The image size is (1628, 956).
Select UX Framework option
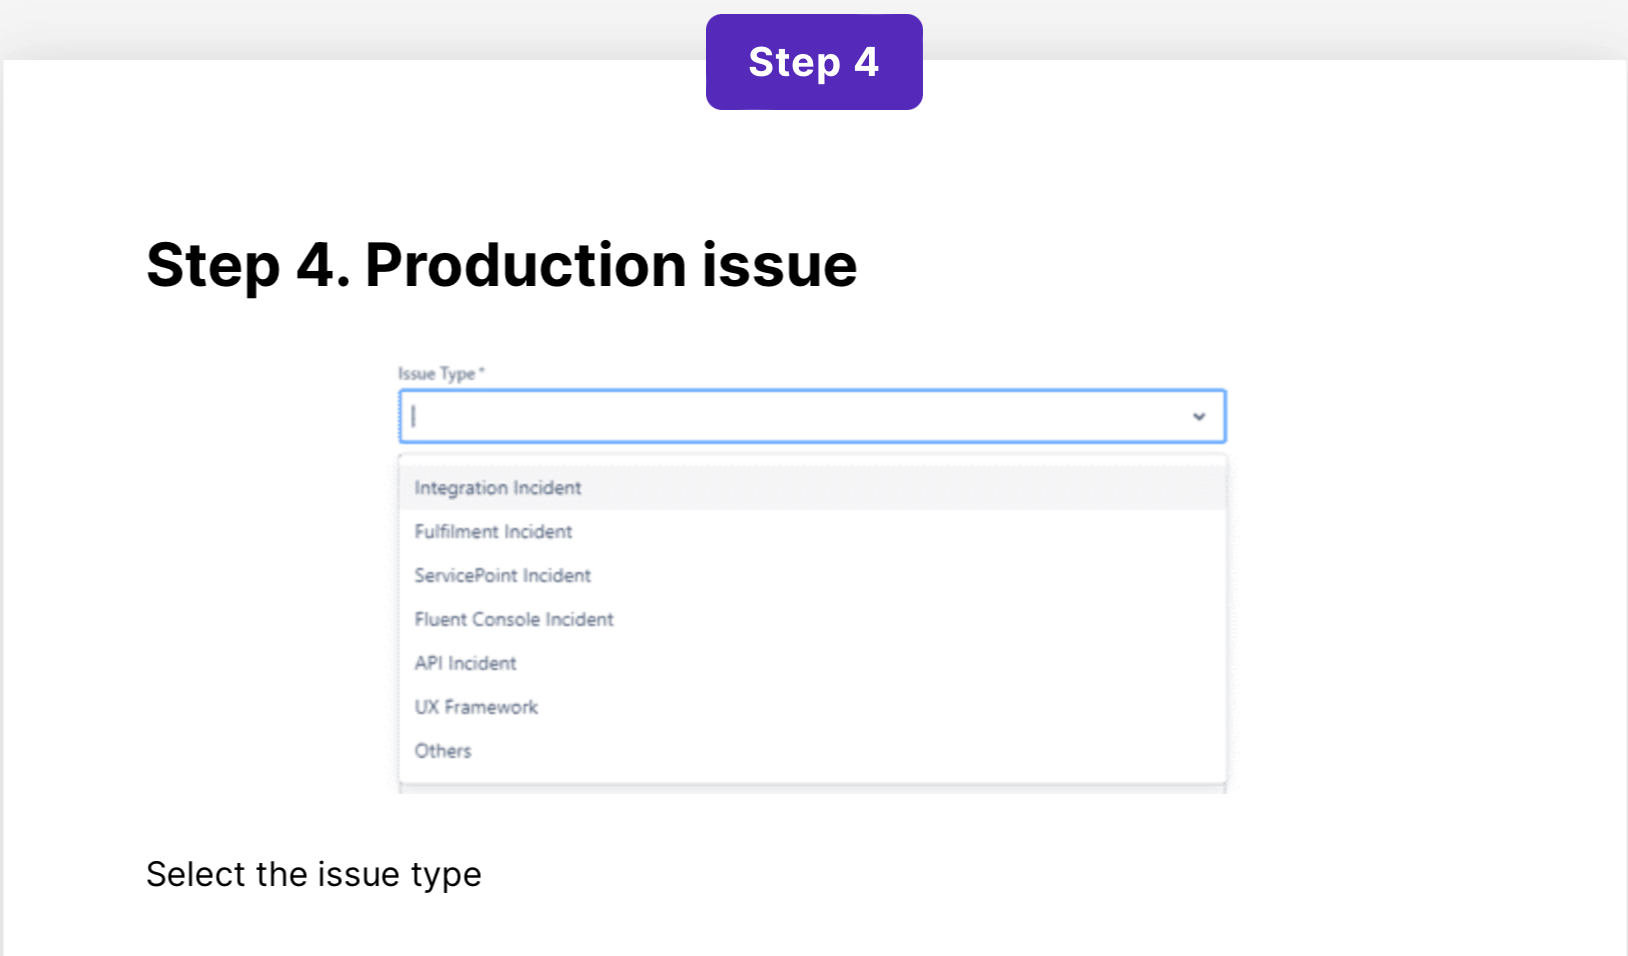point(476,708)
